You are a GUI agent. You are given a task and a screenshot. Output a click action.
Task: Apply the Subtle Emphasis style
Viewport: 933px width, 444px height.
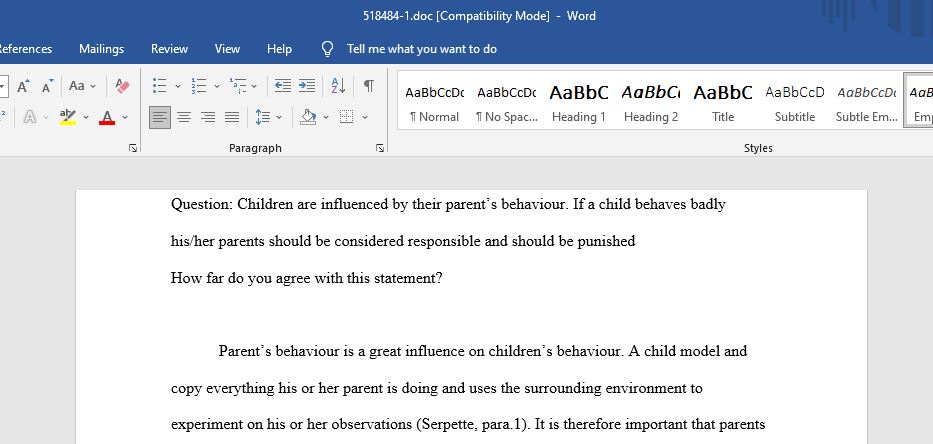tap(867, 100)
